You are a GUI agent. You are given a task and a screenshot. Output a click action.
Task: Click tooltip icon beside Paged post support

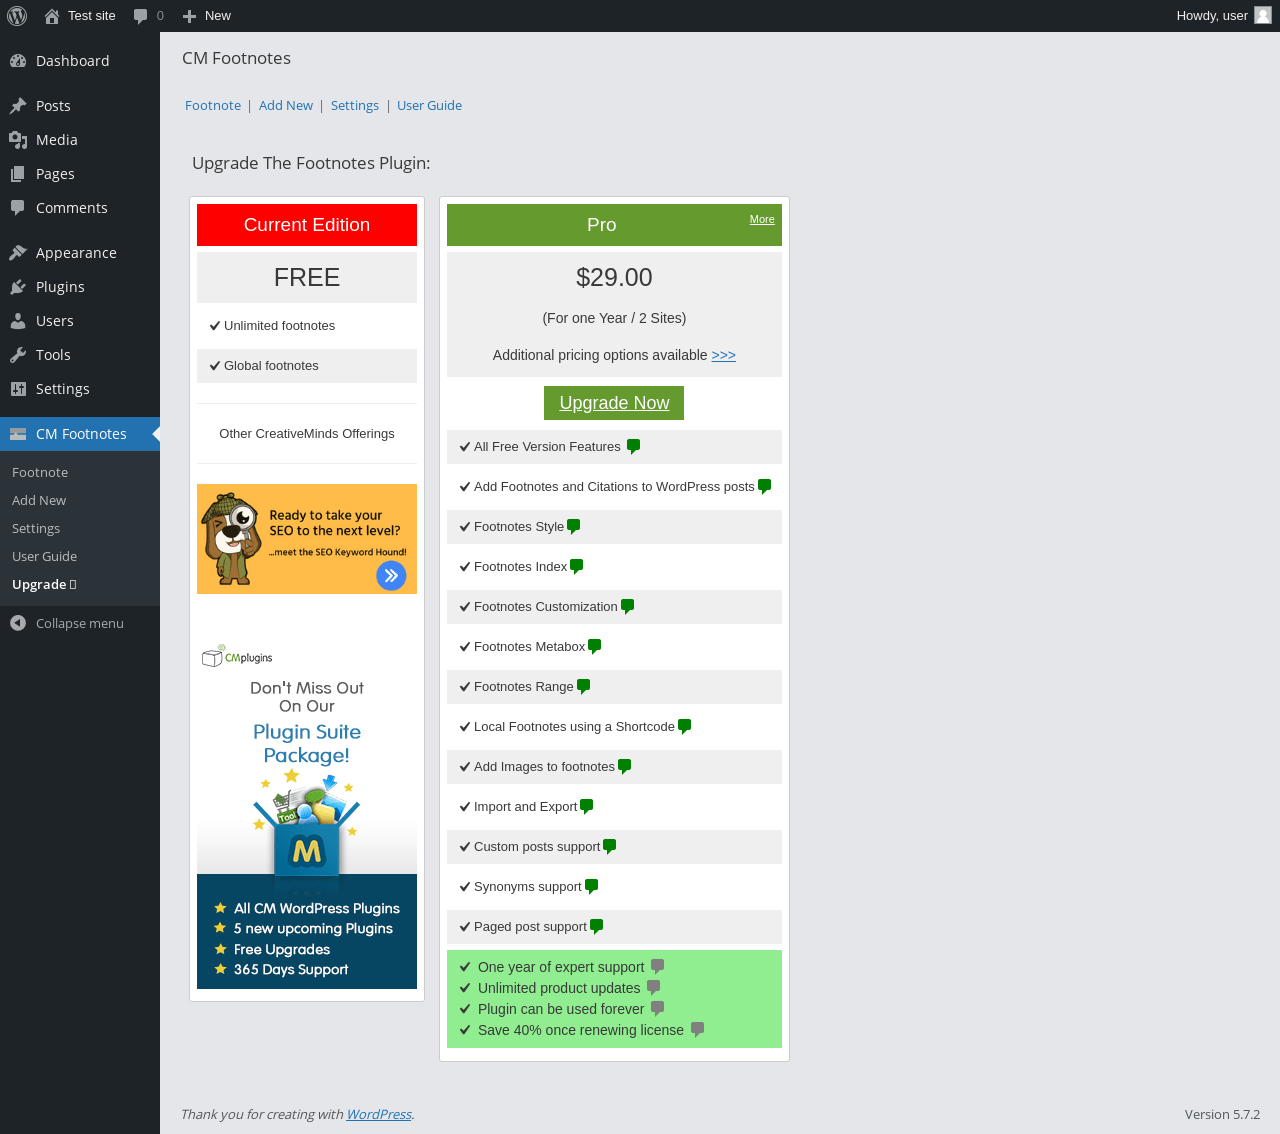597,927
